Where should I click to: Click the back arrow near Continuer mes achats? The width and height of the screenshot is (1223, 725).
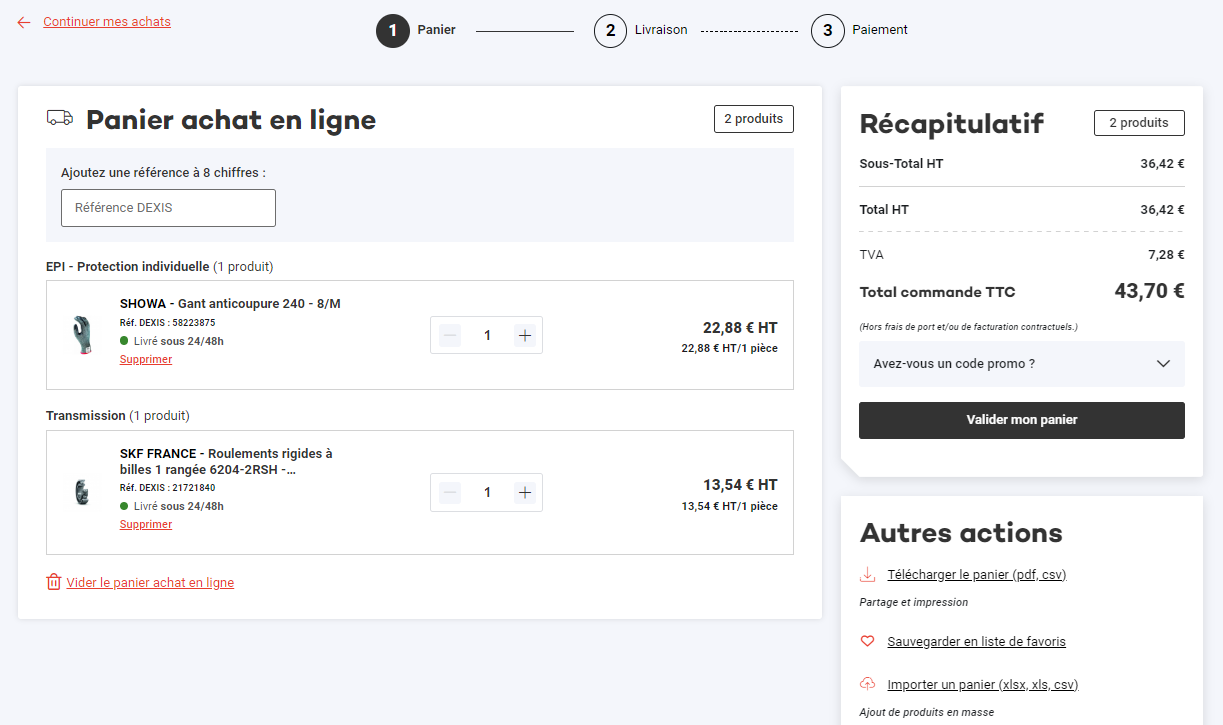(23, 21)
